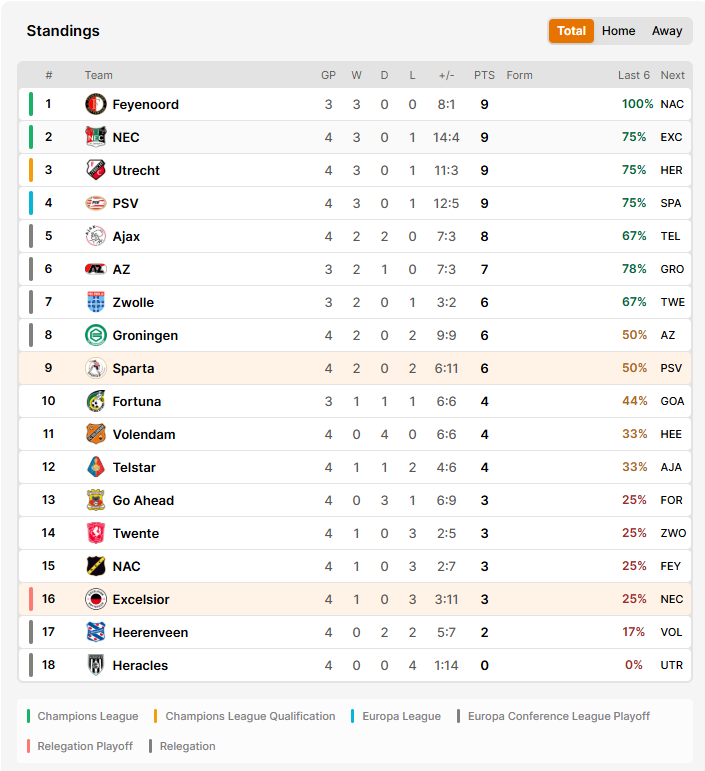Click the Volendam orange crest
Screen dimensions: 705x771
click(95, 434)
